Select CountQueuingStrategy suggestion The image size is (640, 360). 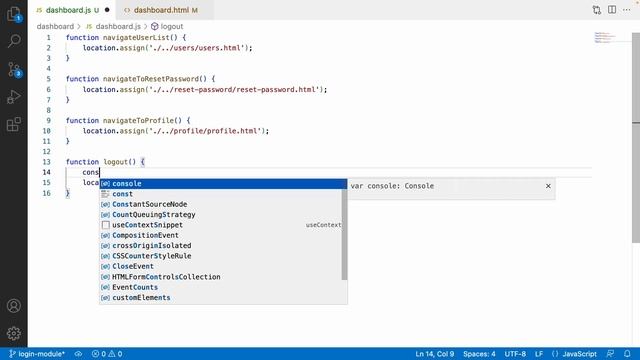pos(221,215)
